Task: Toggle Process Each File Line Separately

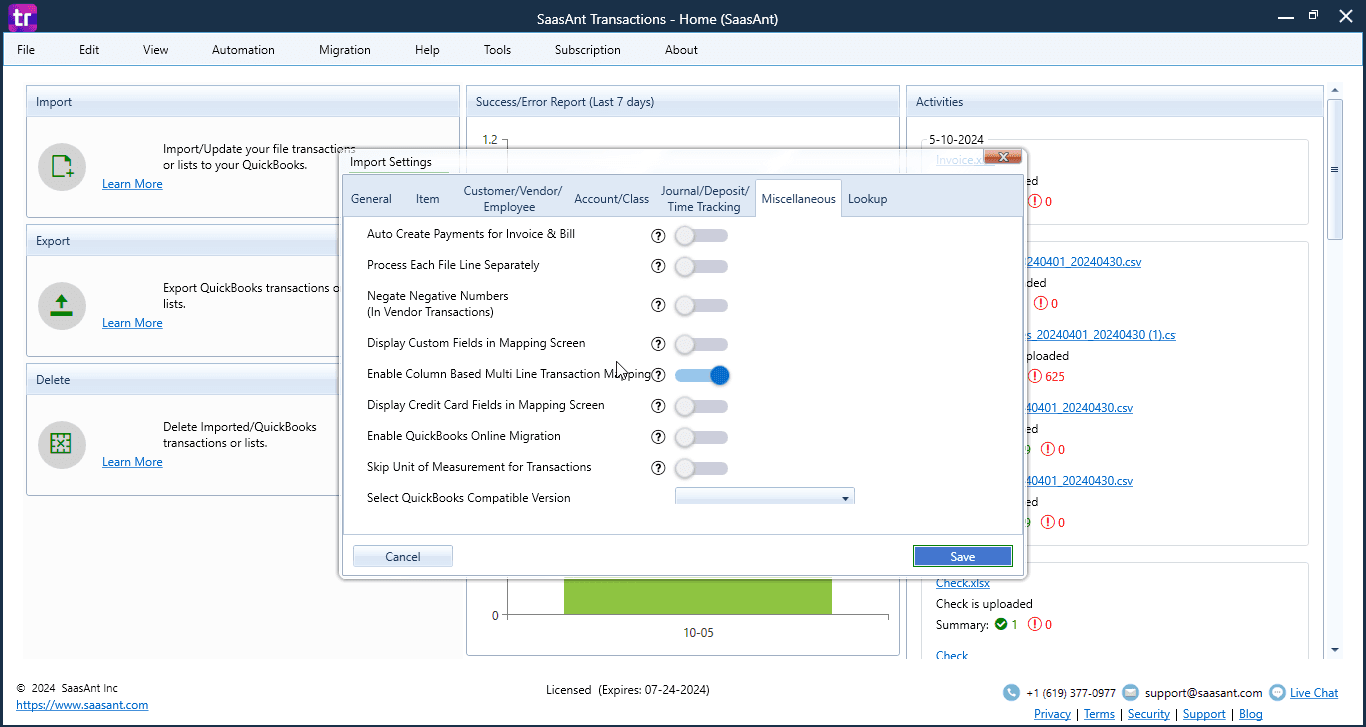Action: point(701,267)
